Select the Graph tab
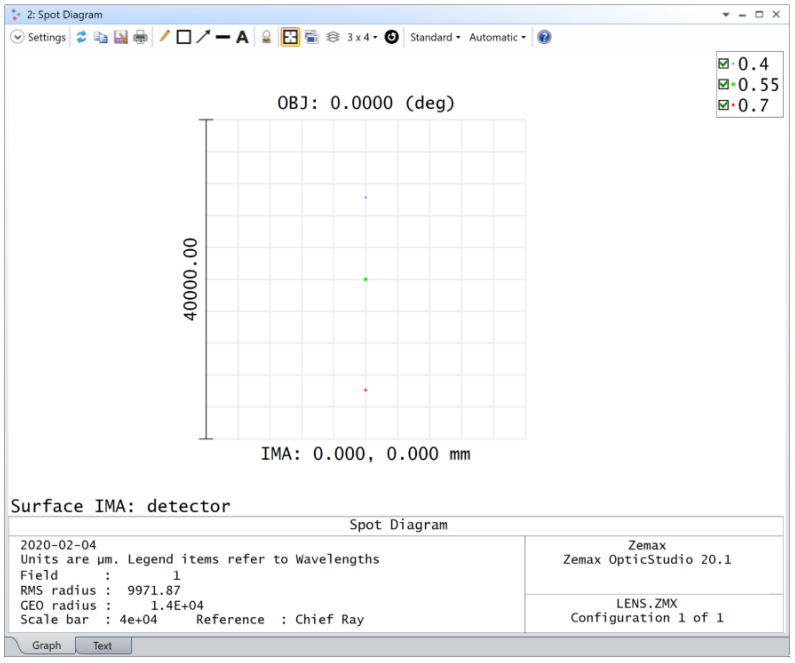 [x=46, y=646]
